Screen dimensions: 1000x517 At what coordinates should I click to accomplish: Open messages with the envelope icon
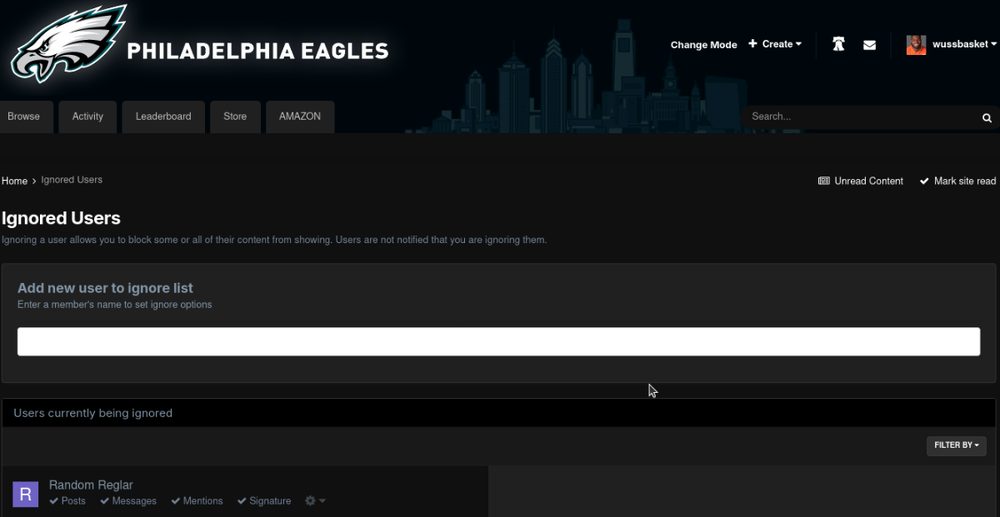[x=869, y=45]
